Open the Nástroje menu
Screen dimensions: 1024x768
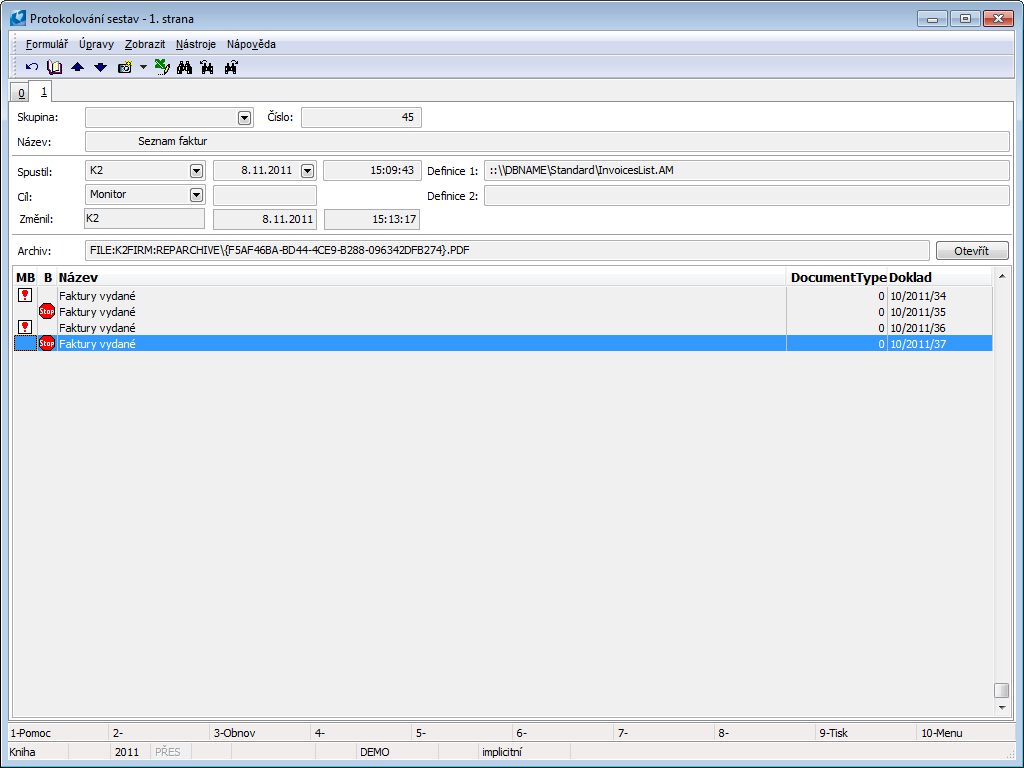196,44
